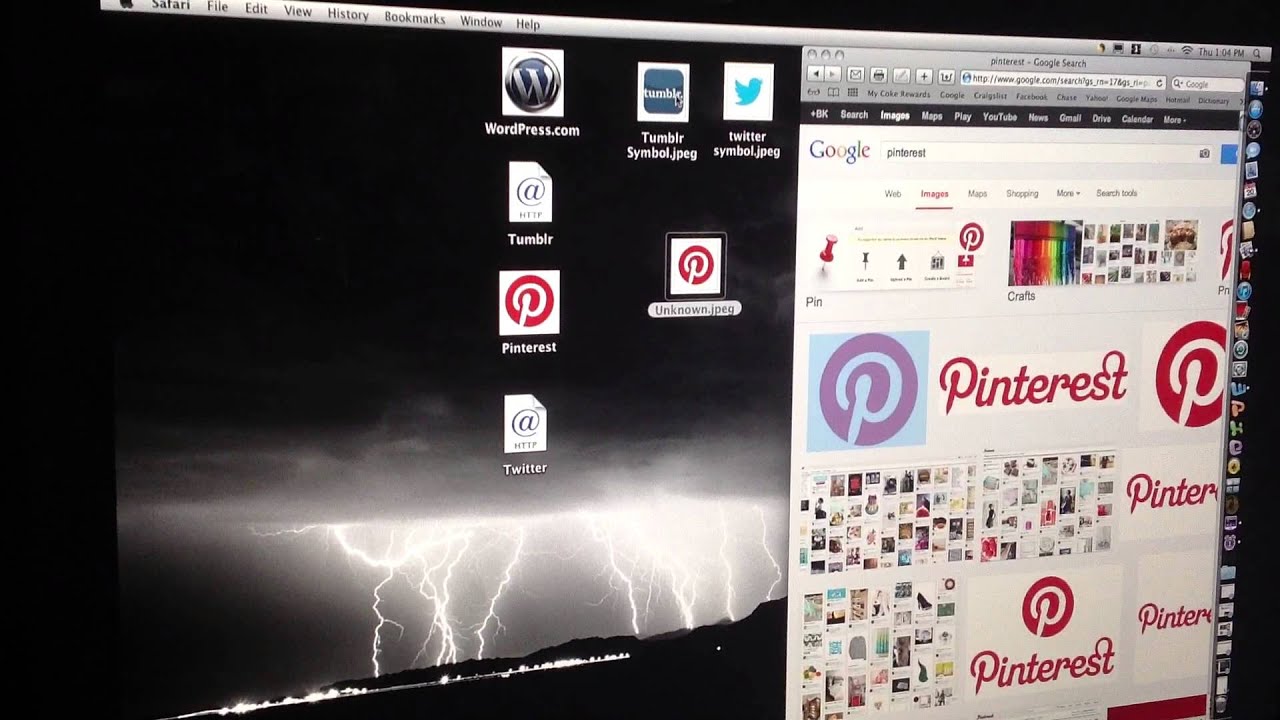Screen dimensions: 1280x720
Task: Go forward in Safari
Action: (832, 75)
